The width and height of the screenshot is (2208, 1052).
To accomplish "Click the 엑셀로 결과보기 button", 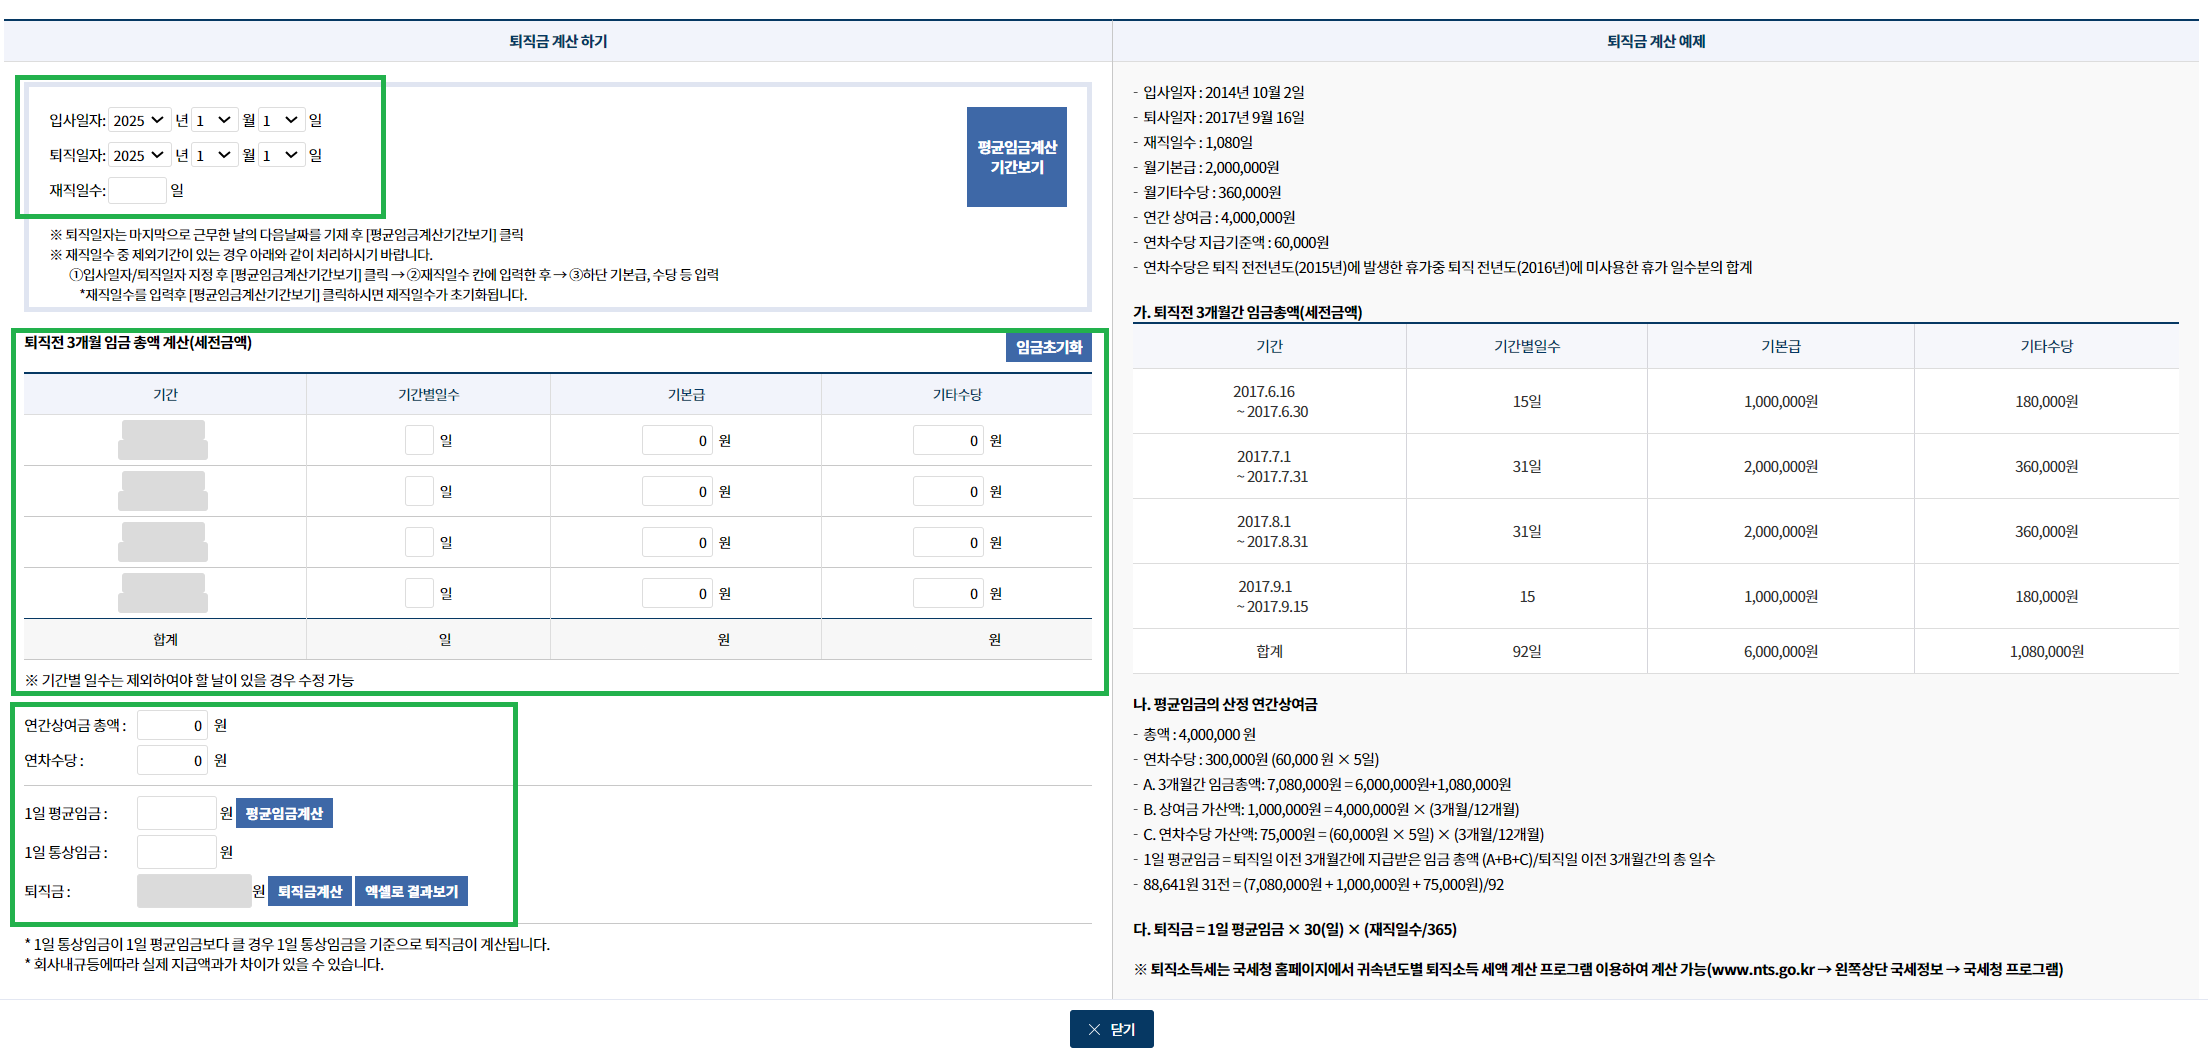I will 411,890.
